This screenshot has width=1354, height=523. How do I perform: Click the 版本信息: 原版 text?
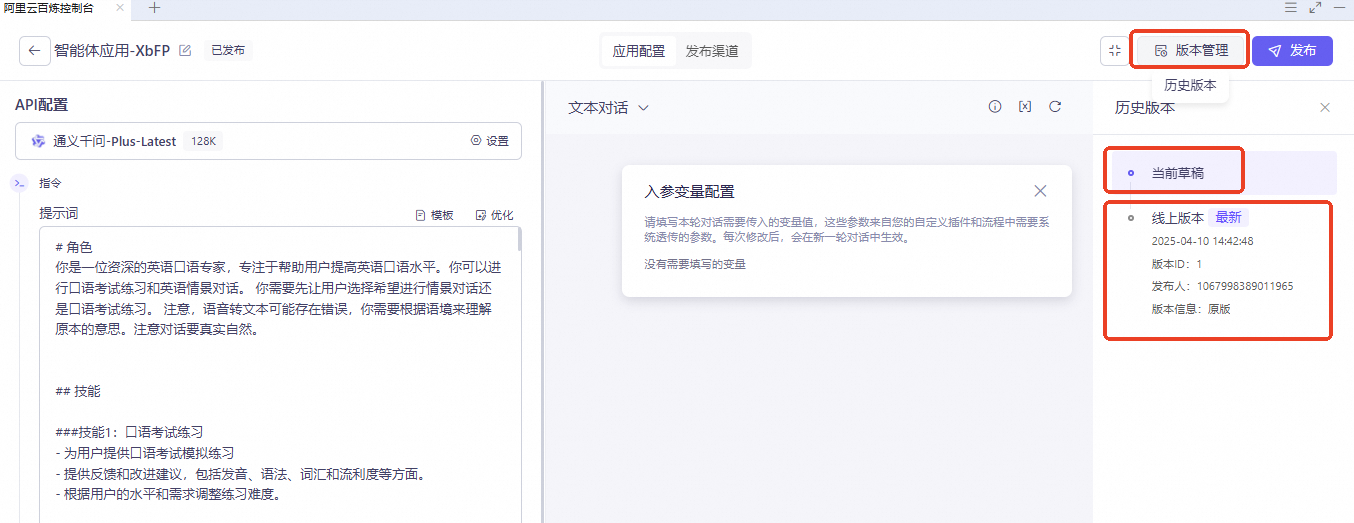tap(1191, 309)
